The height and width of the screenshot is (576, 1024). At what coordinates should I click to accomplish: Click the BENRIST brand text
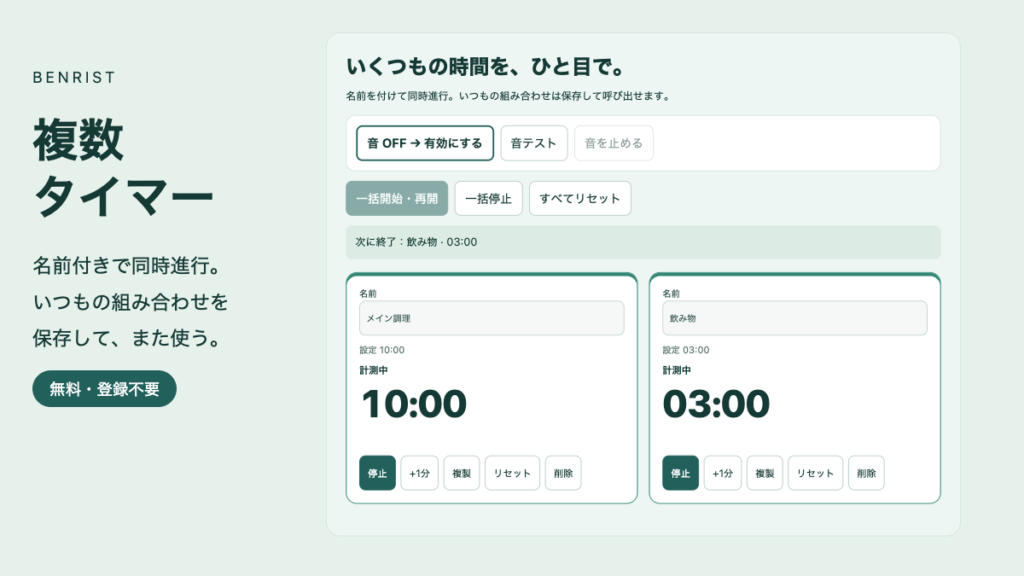74,77
